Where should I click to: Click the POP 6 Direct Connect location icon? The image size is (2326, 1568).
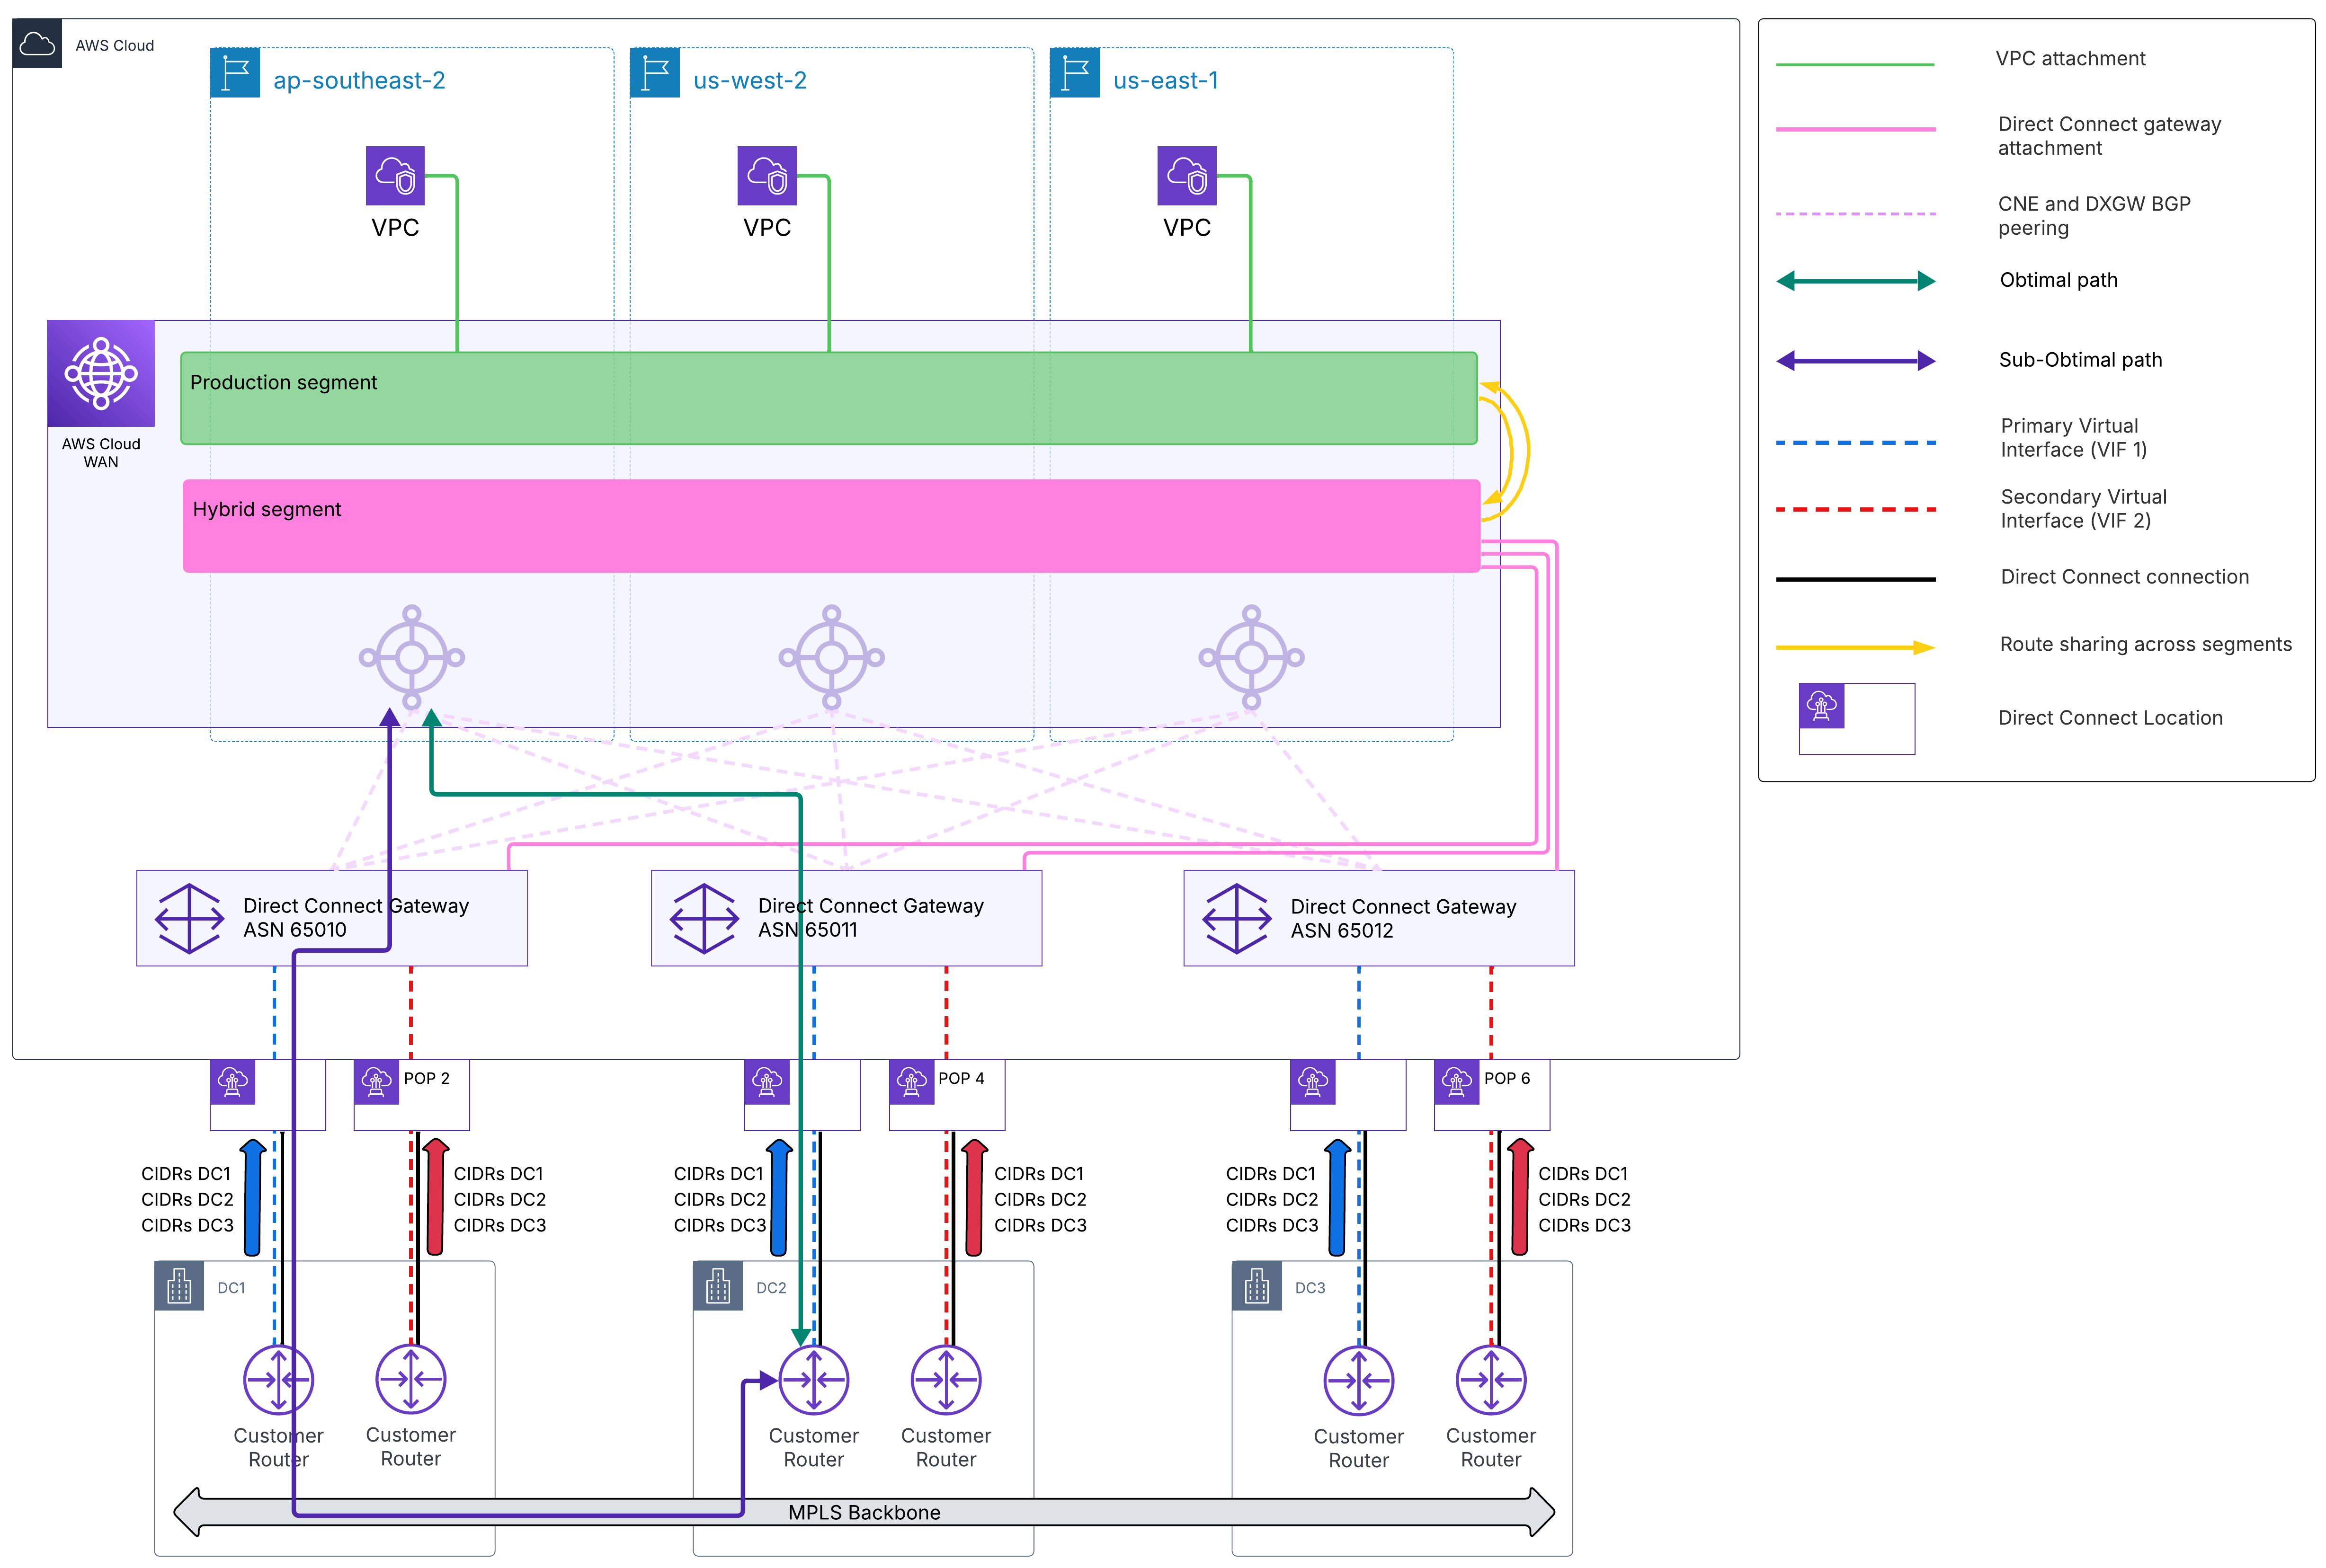pyautogui.click(x=1457, y=1082)
